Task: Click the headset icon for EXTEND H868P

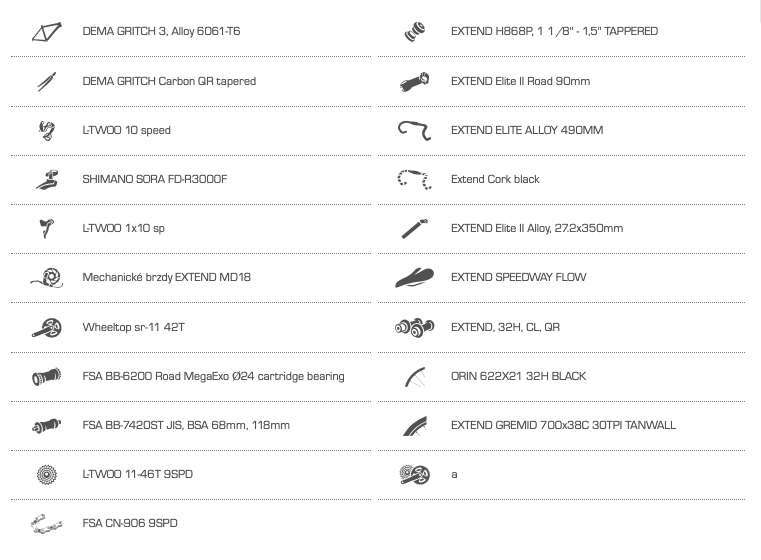Action: [414, 32]
